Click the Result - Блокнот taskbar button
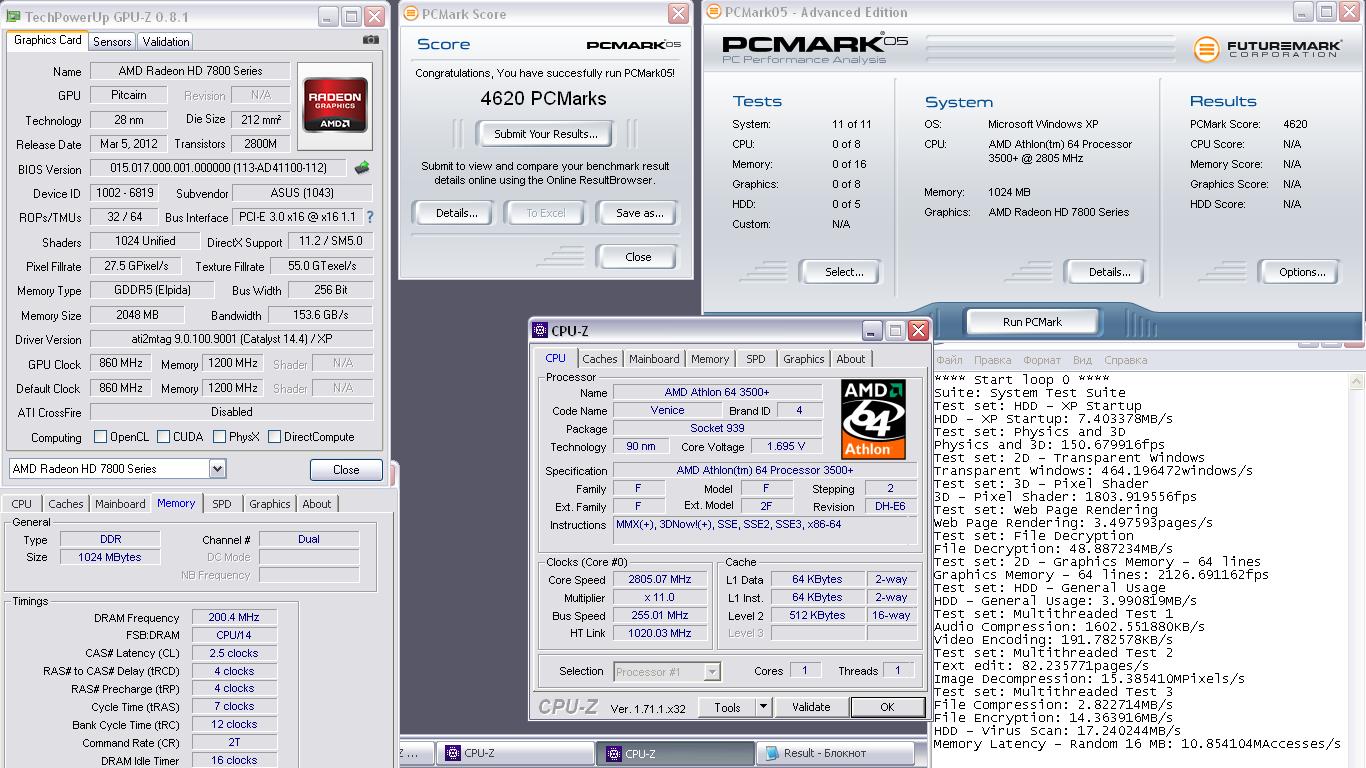 835,753
